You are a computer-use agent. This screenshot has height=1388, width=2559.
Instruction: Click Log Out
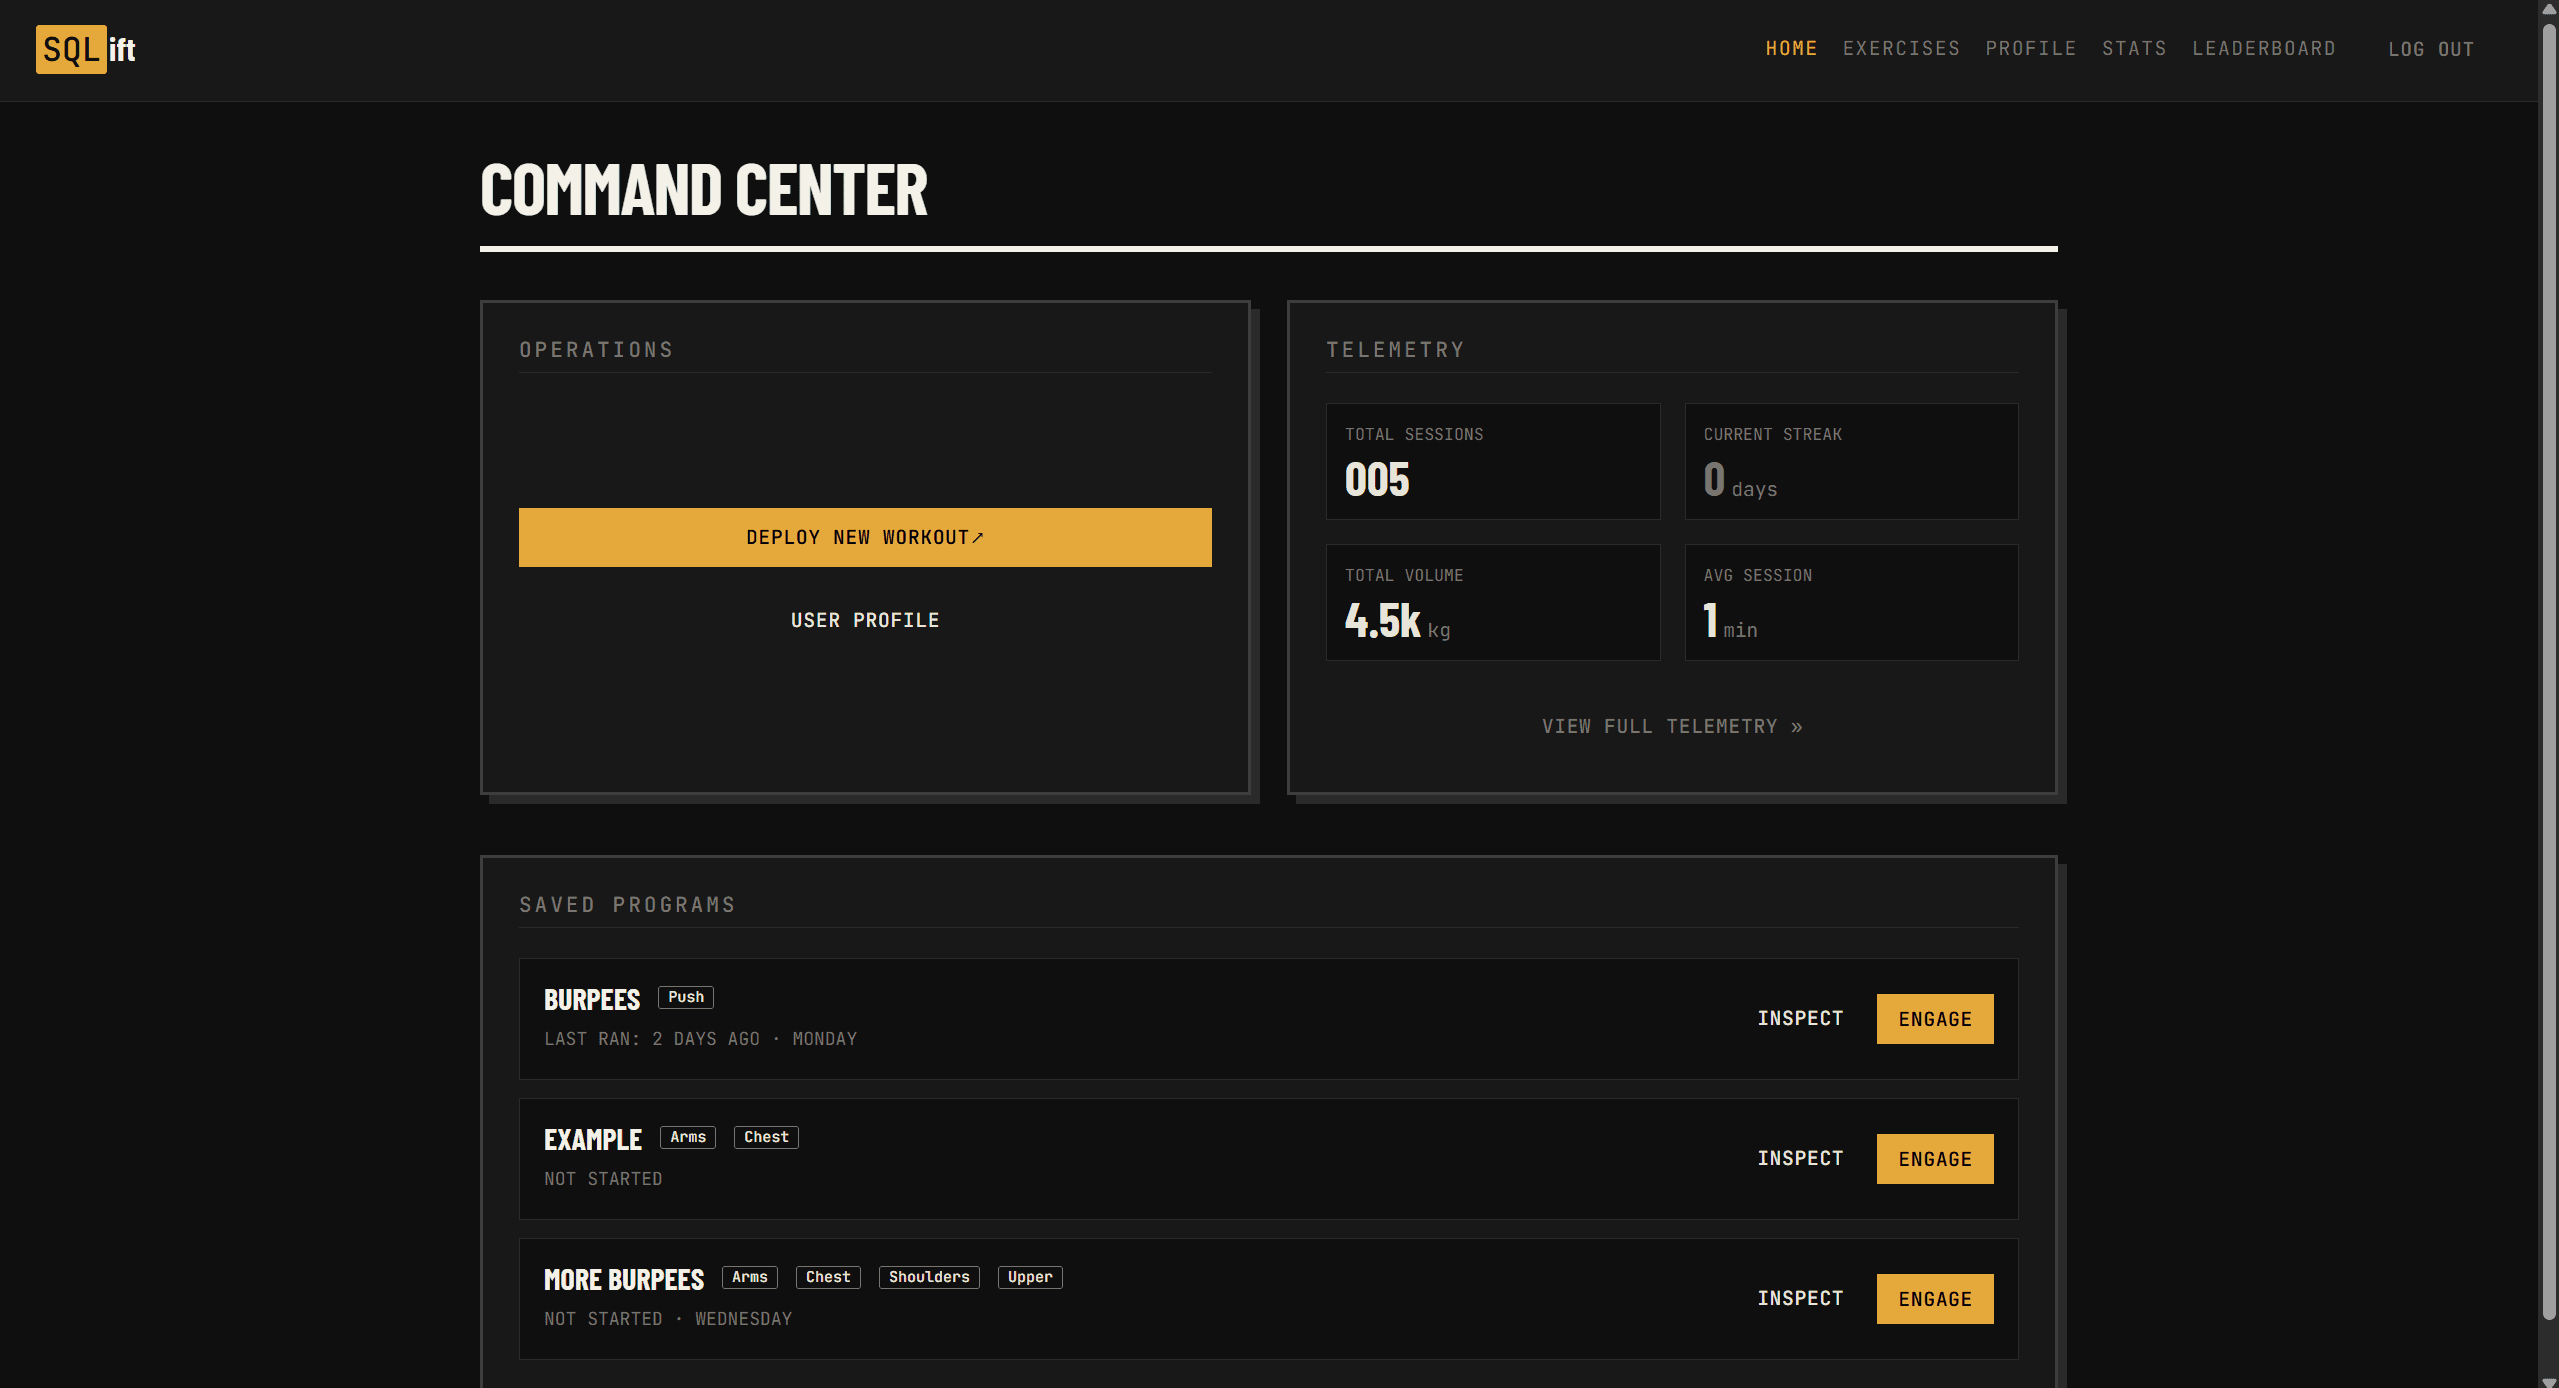pyautogui.click(x=2431, y=49)
